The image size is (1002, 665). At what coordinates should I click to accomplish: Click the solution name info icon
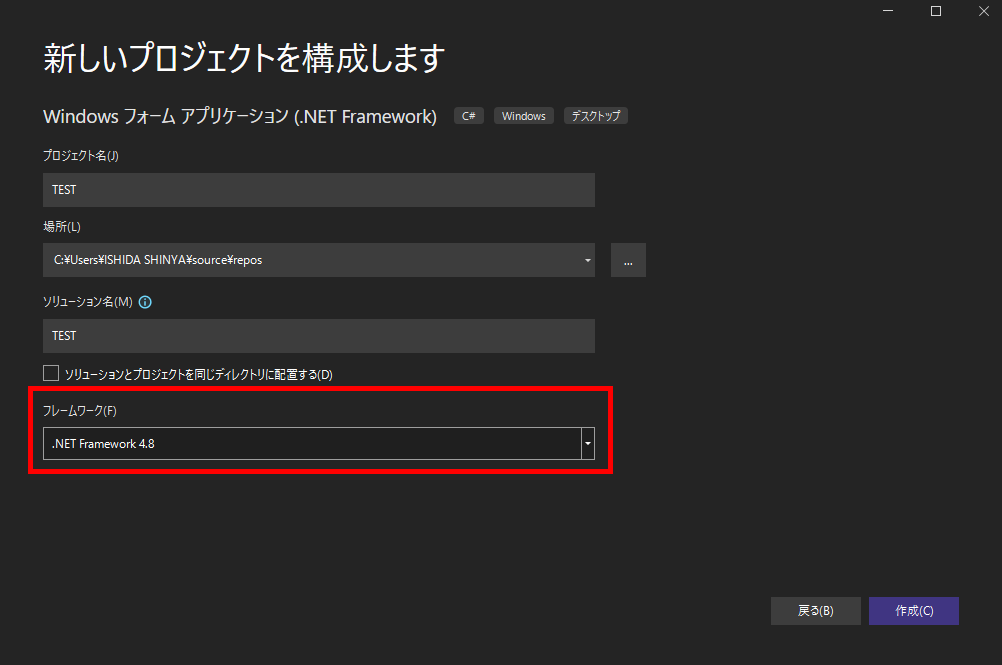coord(145,302)
